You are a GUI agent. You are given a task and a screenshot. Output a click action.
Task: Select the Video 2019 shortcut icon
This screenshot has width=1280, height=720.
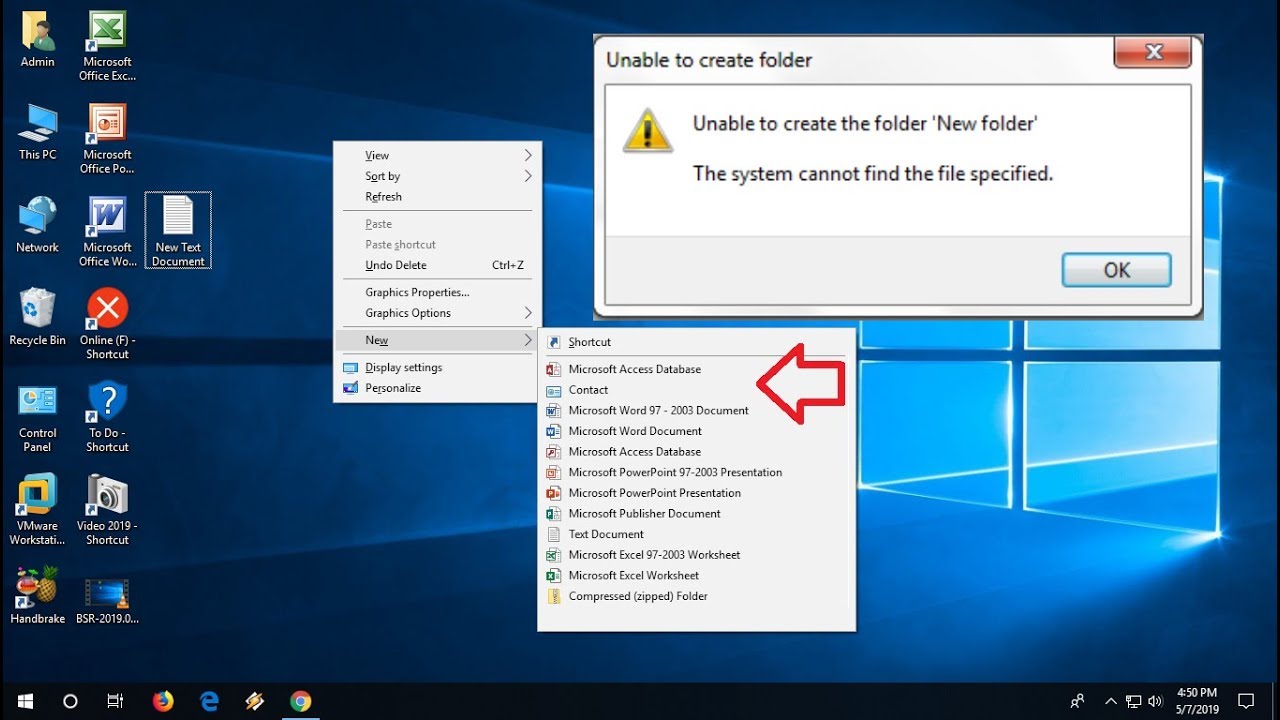(107, 511)
